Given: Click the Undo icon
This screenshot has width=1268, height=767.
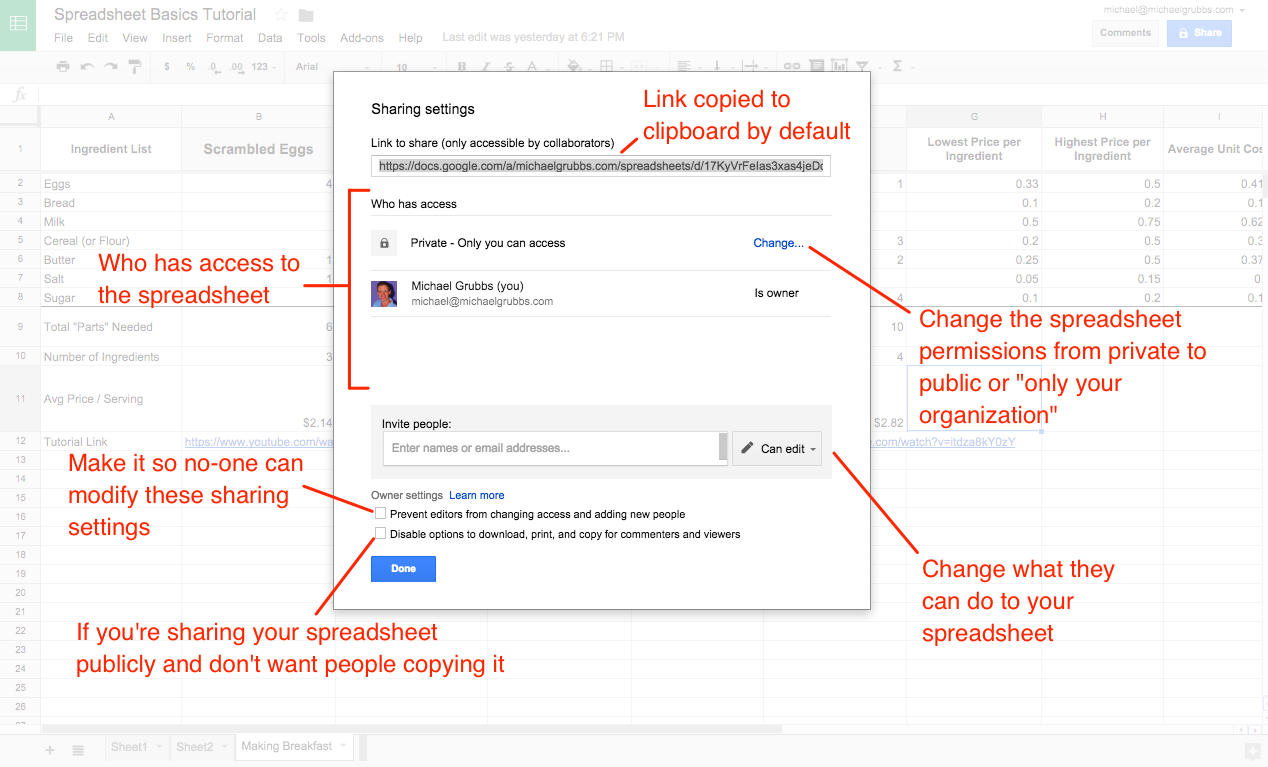Looking at the screenshot, I should 86,66.
